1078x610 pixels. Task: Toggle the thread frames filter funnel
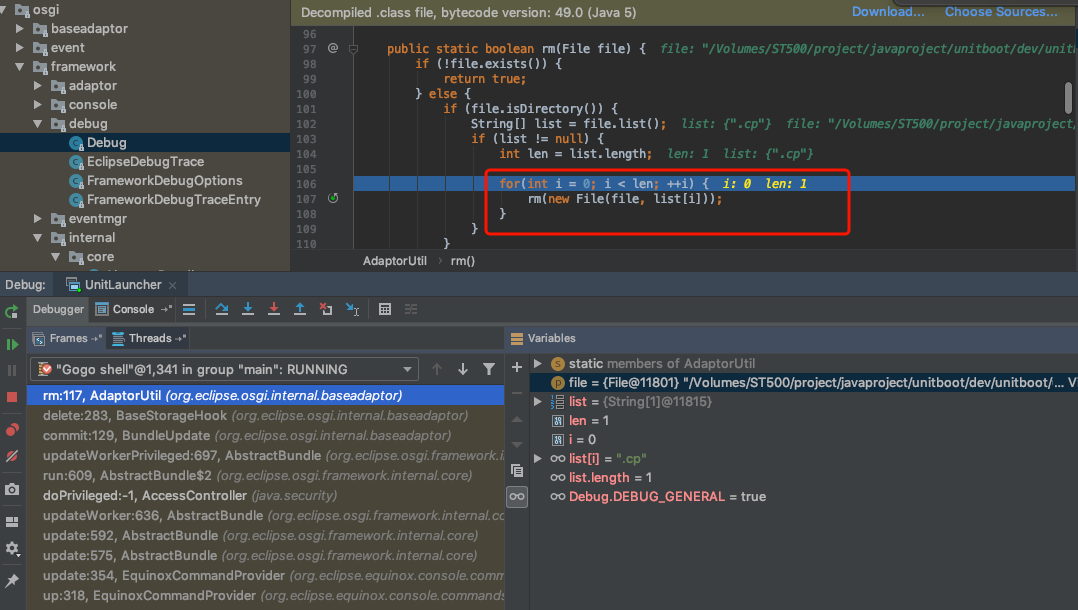point(489,369)
